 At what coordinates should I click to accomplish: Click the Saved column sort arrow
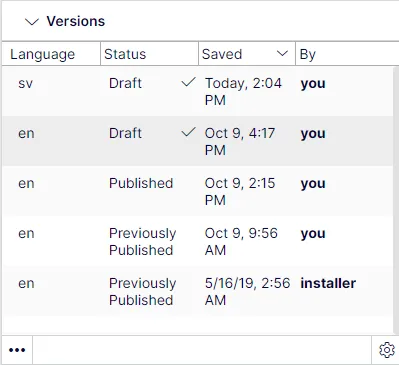click(282, 54)
